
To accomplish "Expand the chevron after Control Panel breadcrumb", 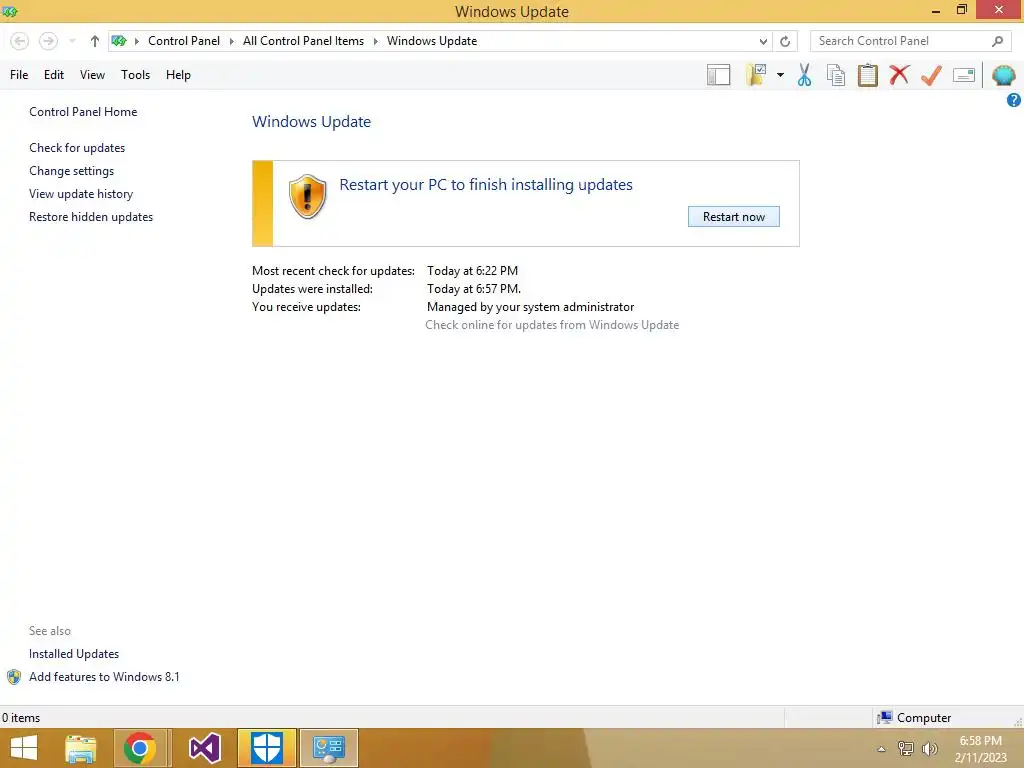I will click(231, 41).
